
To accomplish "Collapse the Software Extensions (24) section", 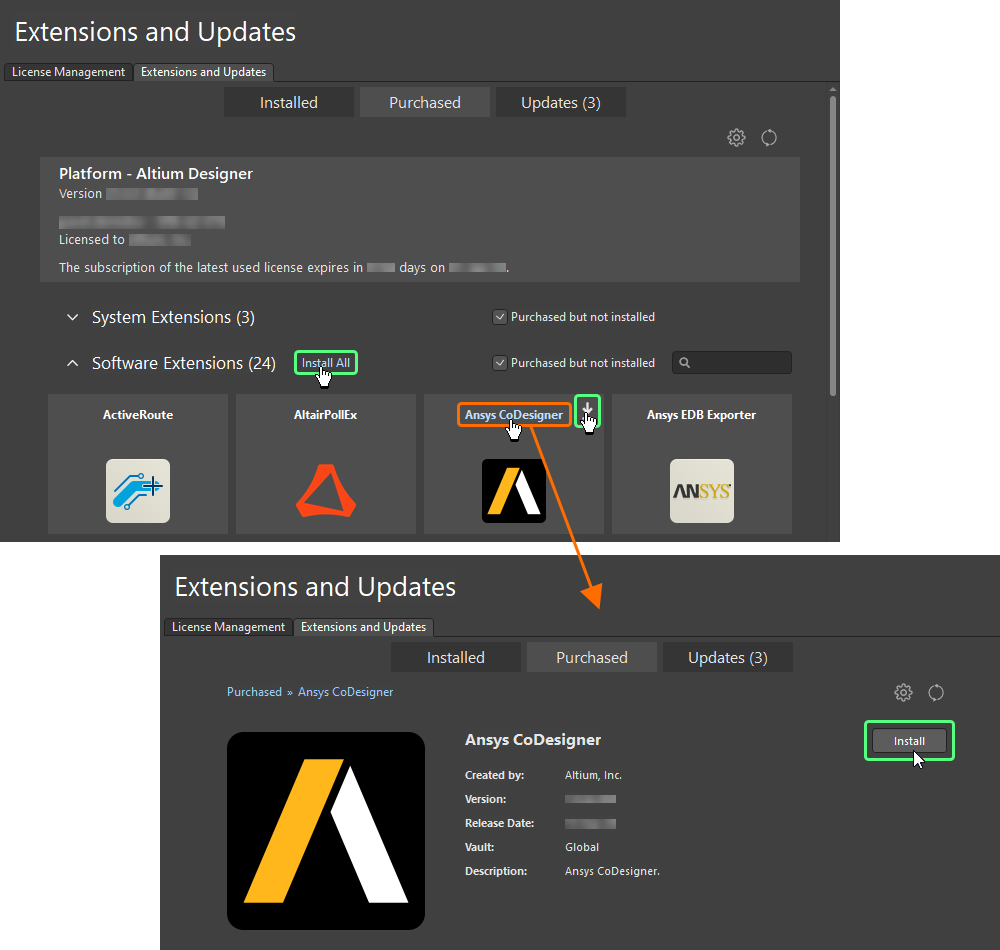I will 73,363.
